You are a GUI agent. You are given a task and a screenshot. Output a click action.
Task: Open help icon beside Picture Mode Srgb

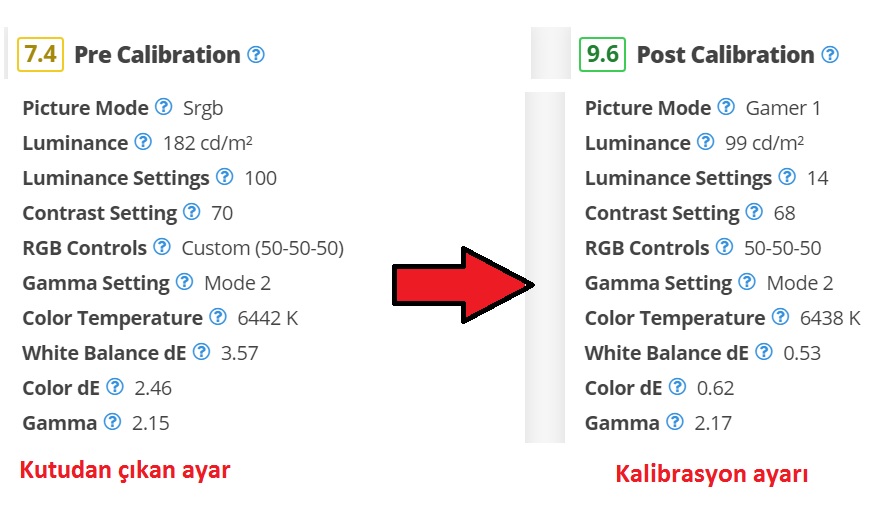click(x=164, y=106)
